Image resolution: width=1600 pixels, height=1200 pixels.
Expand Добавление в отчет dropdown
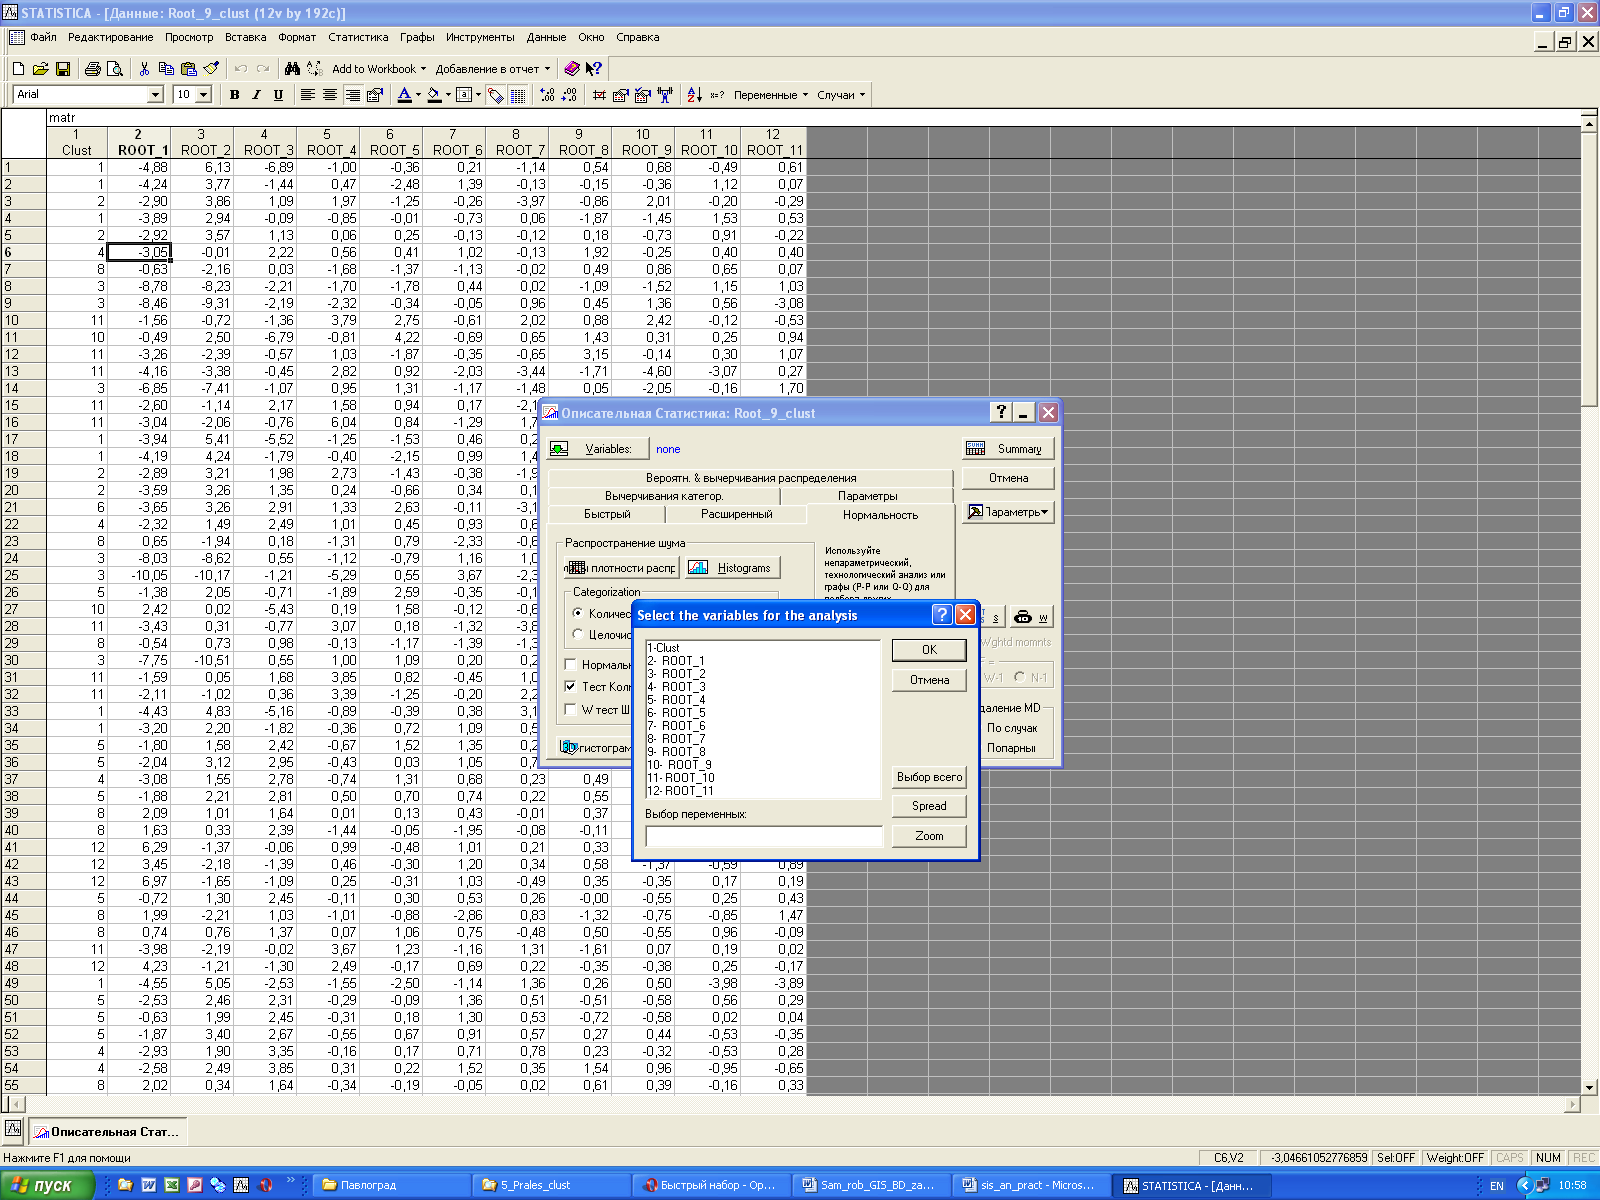(x=493, y=69)
